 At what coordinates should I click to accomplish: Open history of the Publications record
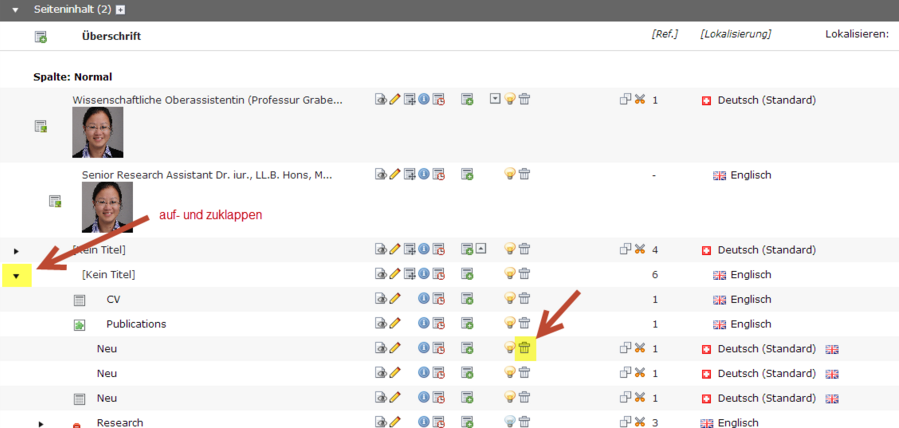click(438, 323)
